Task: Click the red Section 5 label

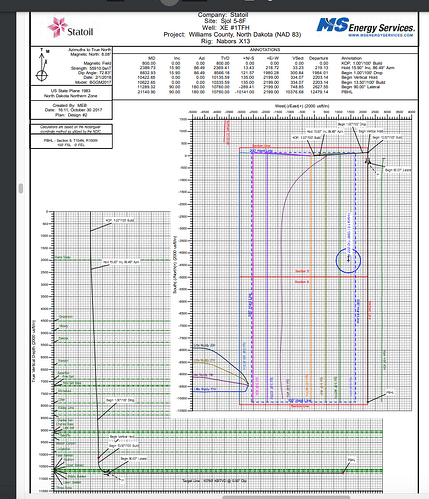Action: point(302,271)
